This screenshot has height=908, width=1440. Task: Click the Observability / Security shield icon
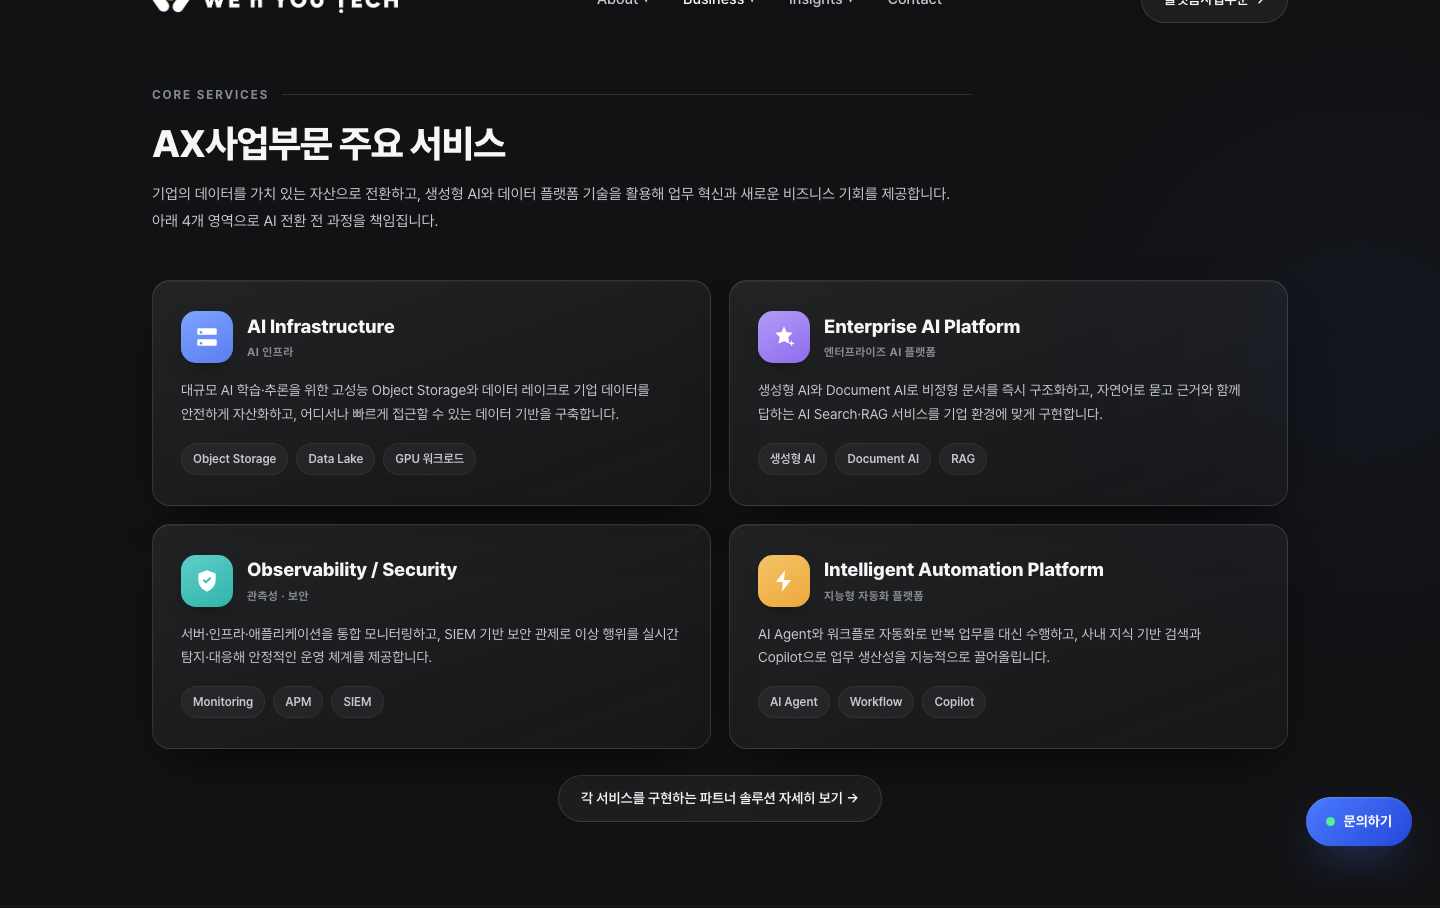tap(207, 581)
